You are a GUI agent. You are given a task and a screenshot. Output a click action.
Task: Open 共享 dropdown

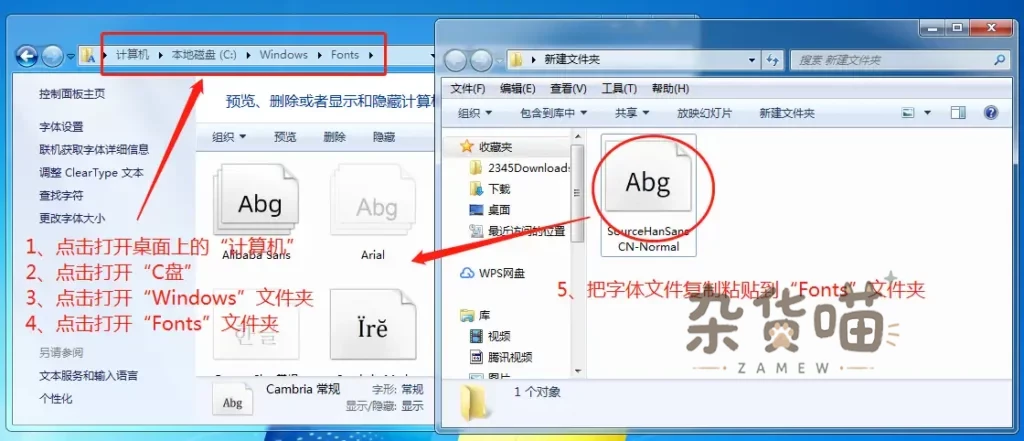pos(632,113)
